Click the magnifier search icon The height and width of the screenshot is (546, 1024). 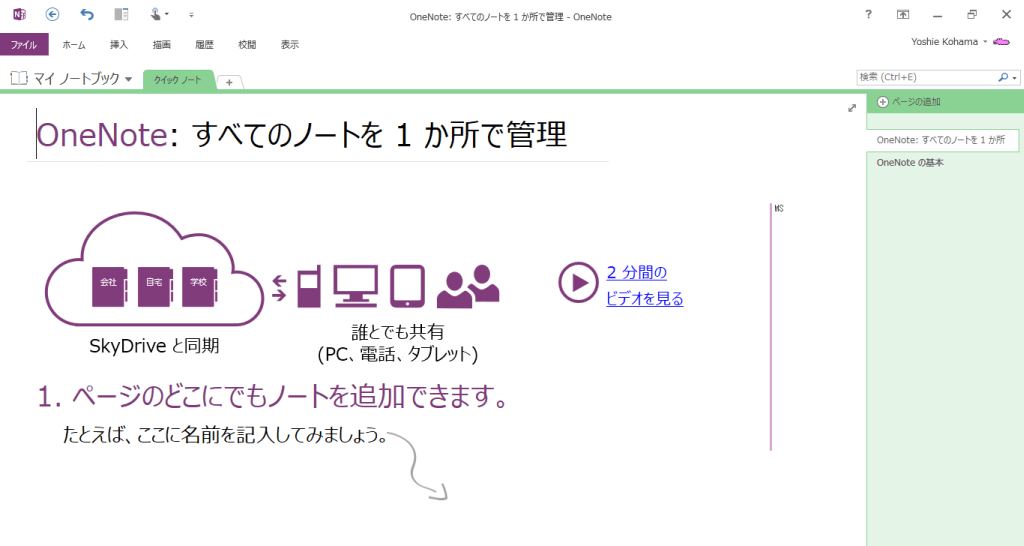click(1003, 77)
